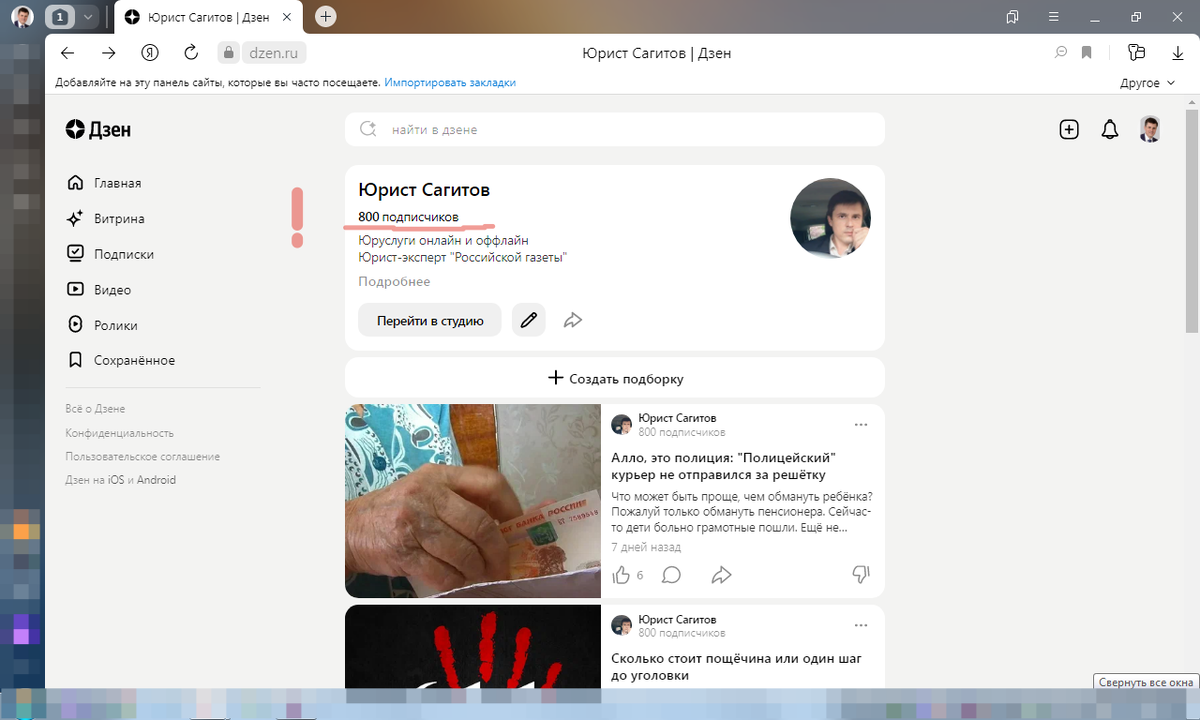This screenshot has width=1200, height=720.
Task: Open the browser downloads icon
Action: 1176,53
